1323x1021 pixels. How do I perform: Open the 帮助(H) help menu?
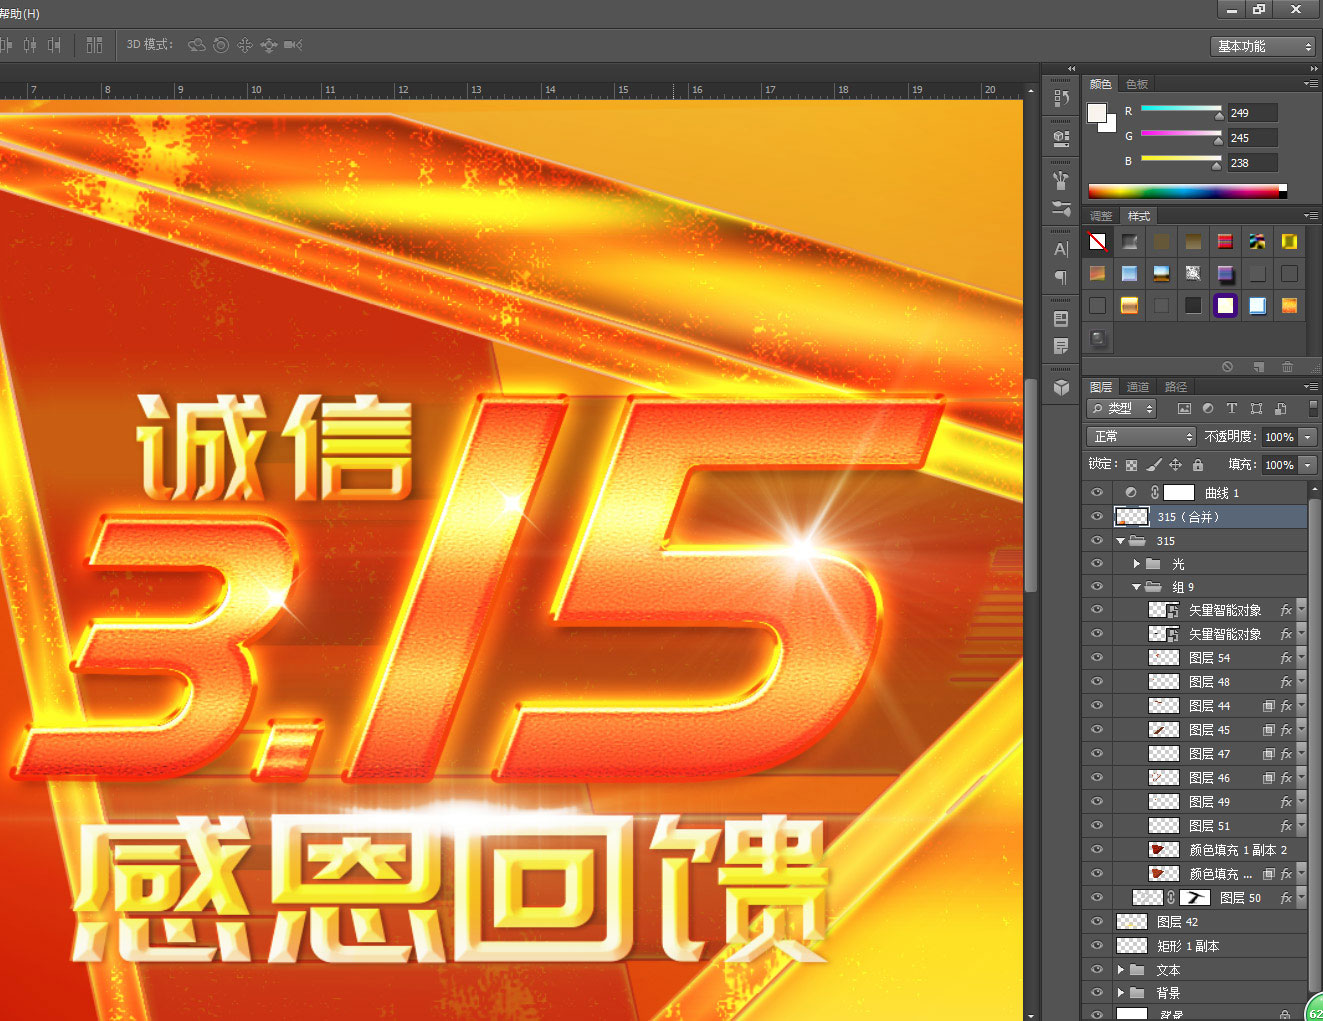pyautogui.click(x=19, y=13)
